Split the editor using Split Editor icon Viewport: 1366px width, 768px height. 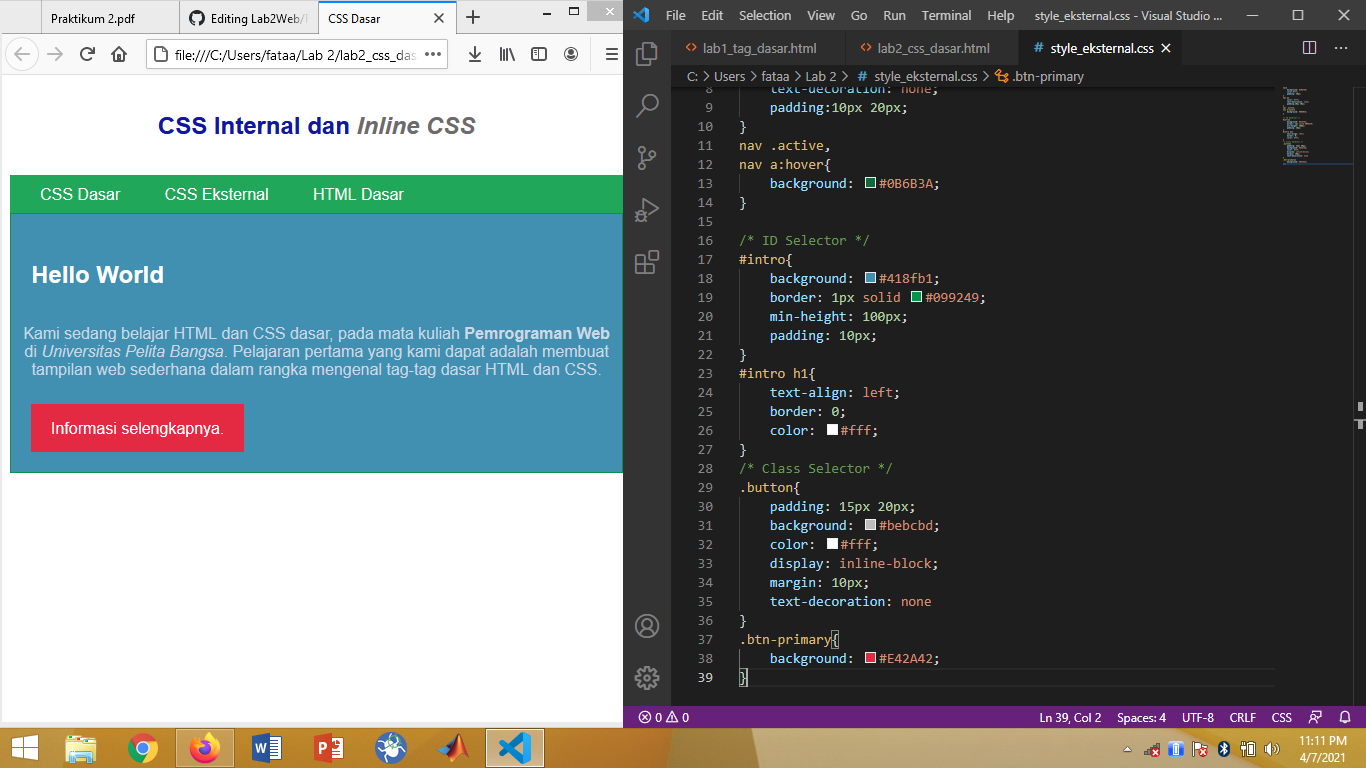coord(1311,47)
